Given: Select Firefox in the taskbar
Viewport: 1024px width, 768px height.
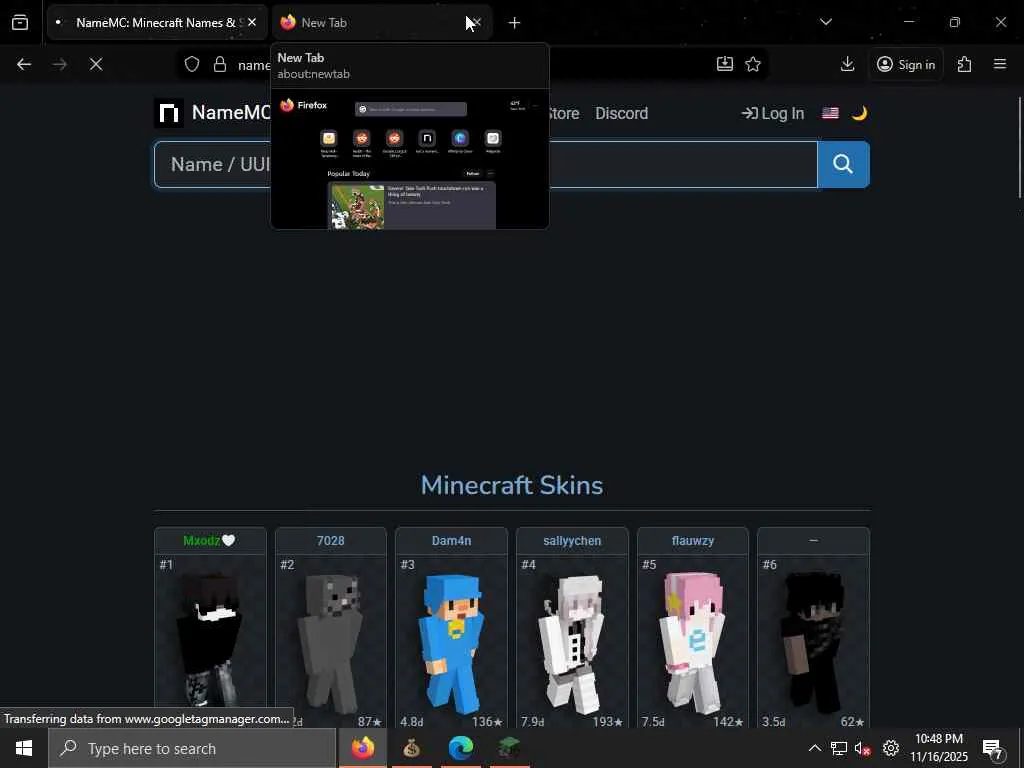Looking at the screenshot, I should coord(363,748).
